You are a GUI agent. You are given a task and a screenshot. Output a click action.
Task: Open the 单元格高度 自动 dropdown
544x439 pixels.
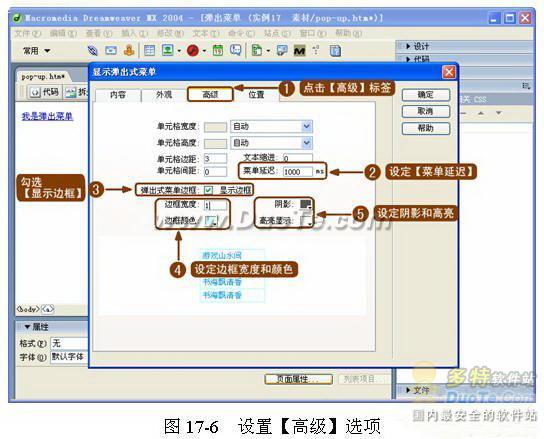pyautogui.click(x=271, y=143)
